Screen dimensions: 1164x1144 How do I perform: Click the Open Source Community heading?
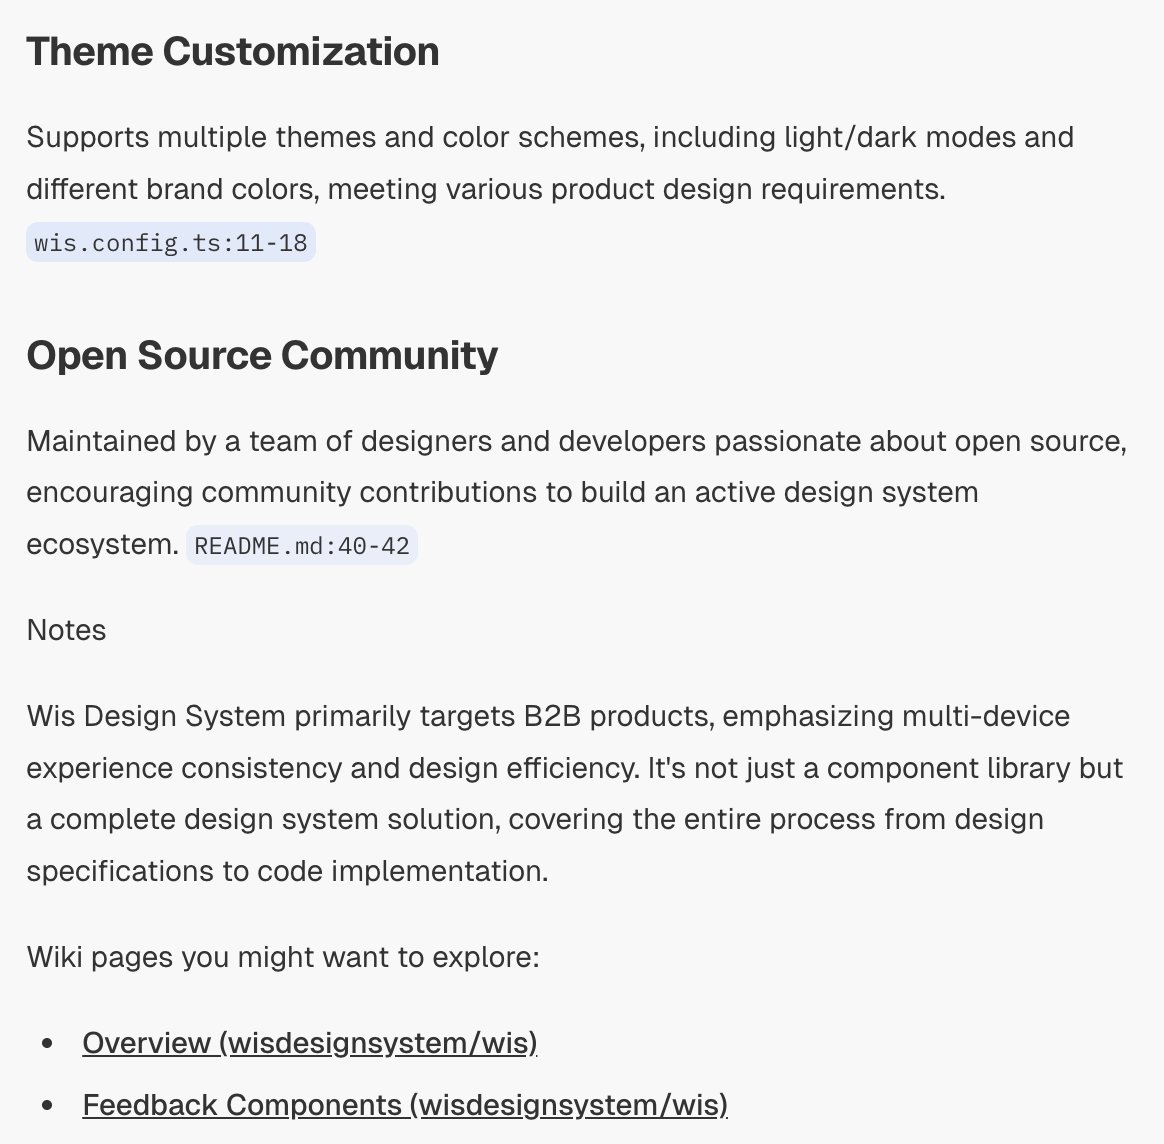(x=262, y=356)
